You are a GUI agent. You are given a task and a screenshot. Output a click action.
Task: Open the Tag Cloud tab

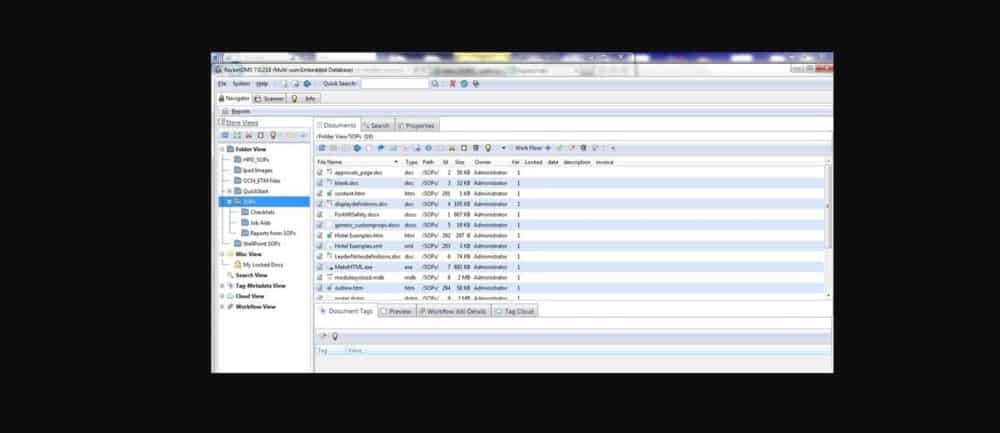coord(516,312)
